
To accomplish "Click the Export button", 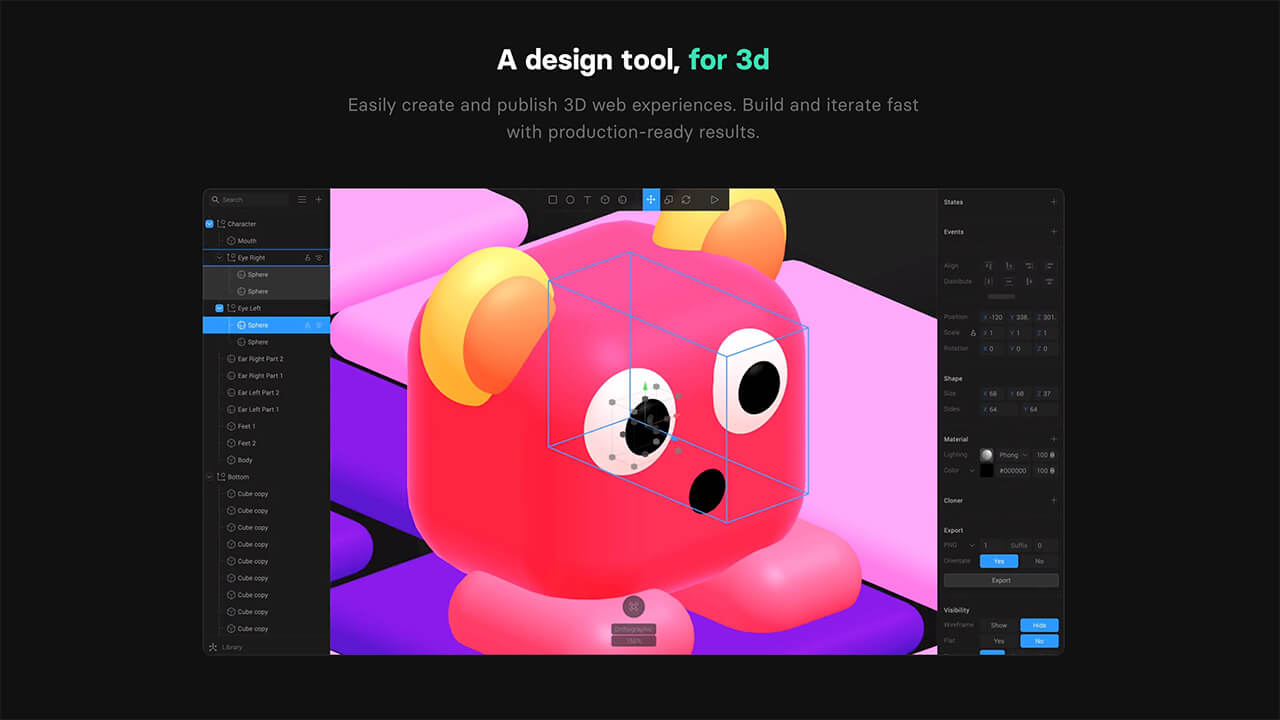I will click(1001, 580).
